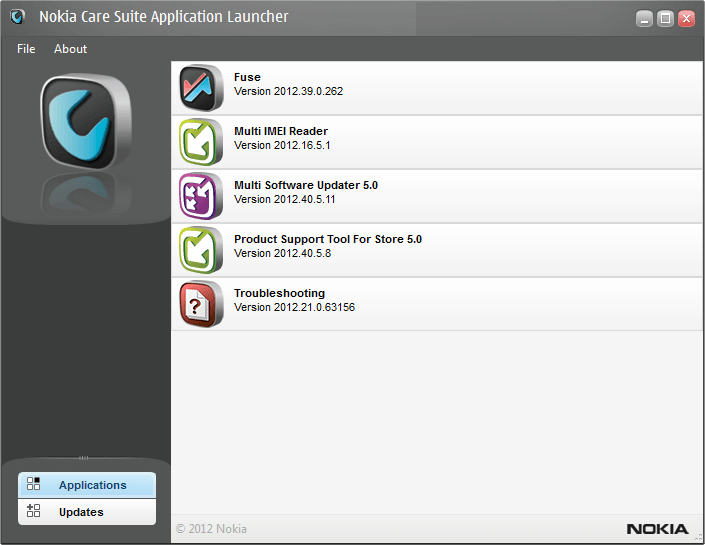The width and height of the screenshot is (705, 545).
Task: Switch to the Applications tab
Action: point(87,485)
